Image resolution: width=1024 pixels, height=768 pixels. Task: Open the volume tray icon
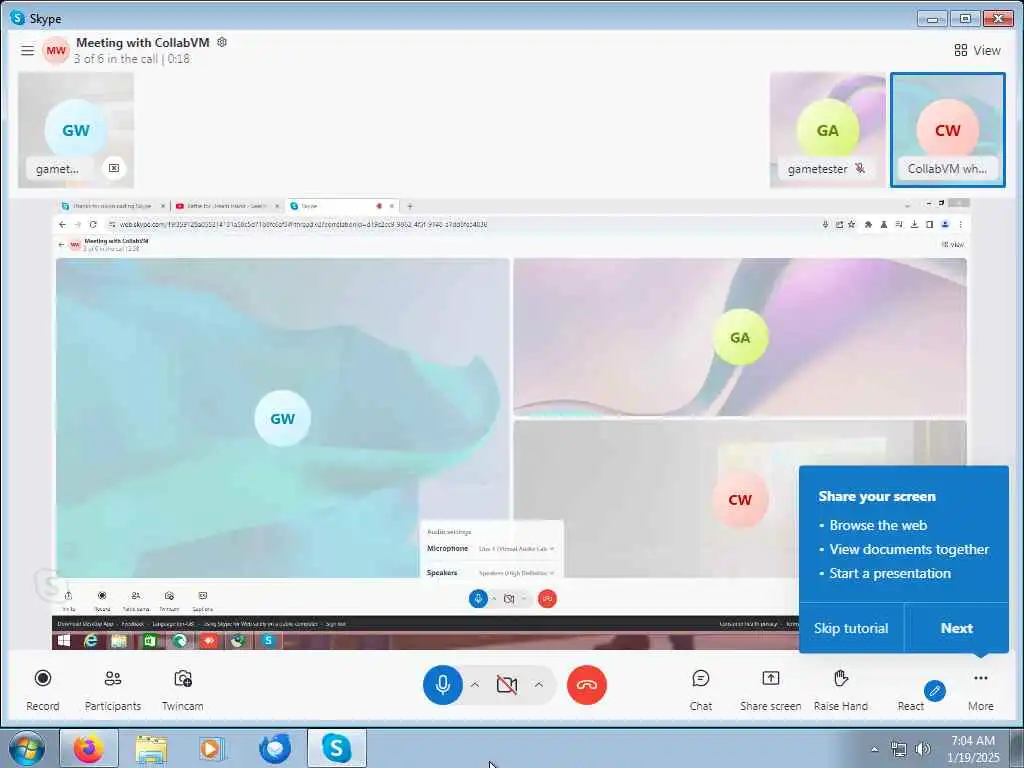point(922,749)
